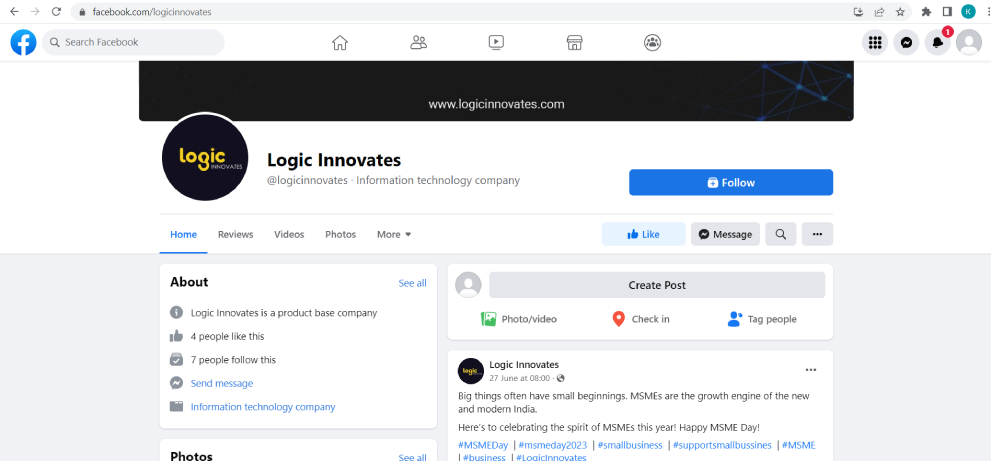Click the Search Facebook input field
The height and width of the screenshot is (461, 991).
pyautogui.click(x=133, y=42)
